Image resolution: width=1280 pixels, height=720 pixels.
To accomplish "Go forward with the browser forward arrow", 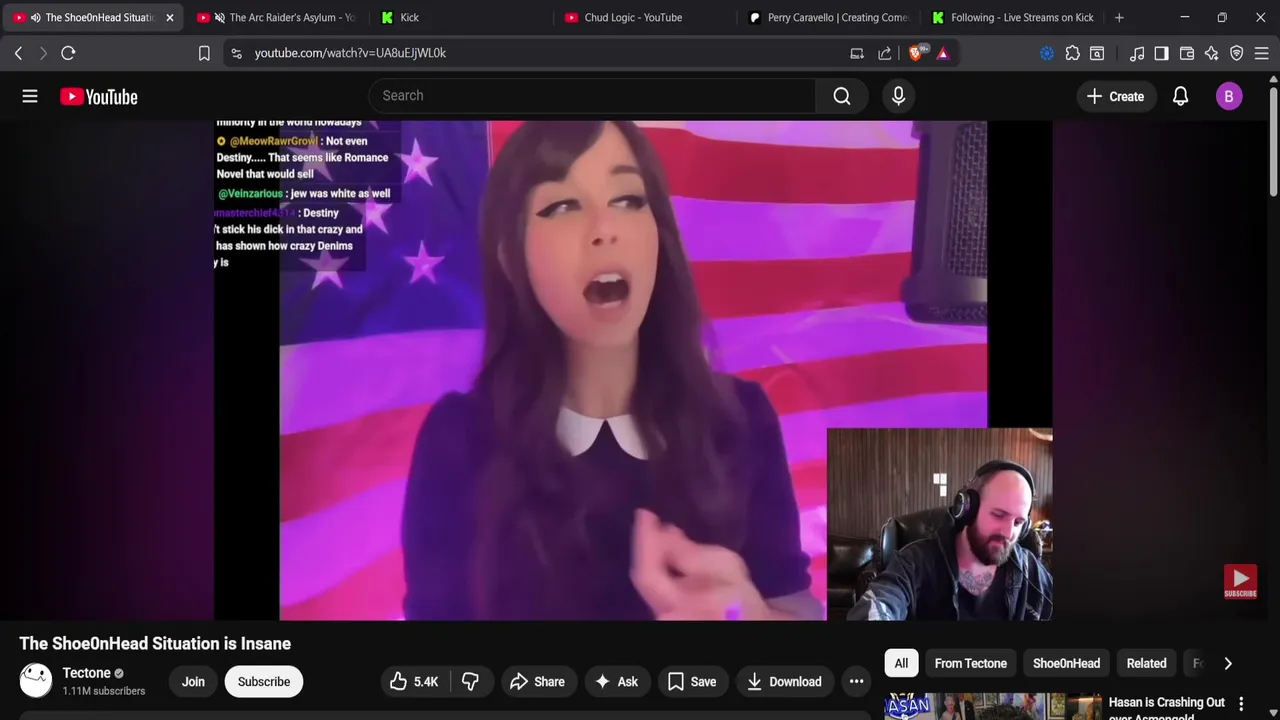I will (43, 53).
